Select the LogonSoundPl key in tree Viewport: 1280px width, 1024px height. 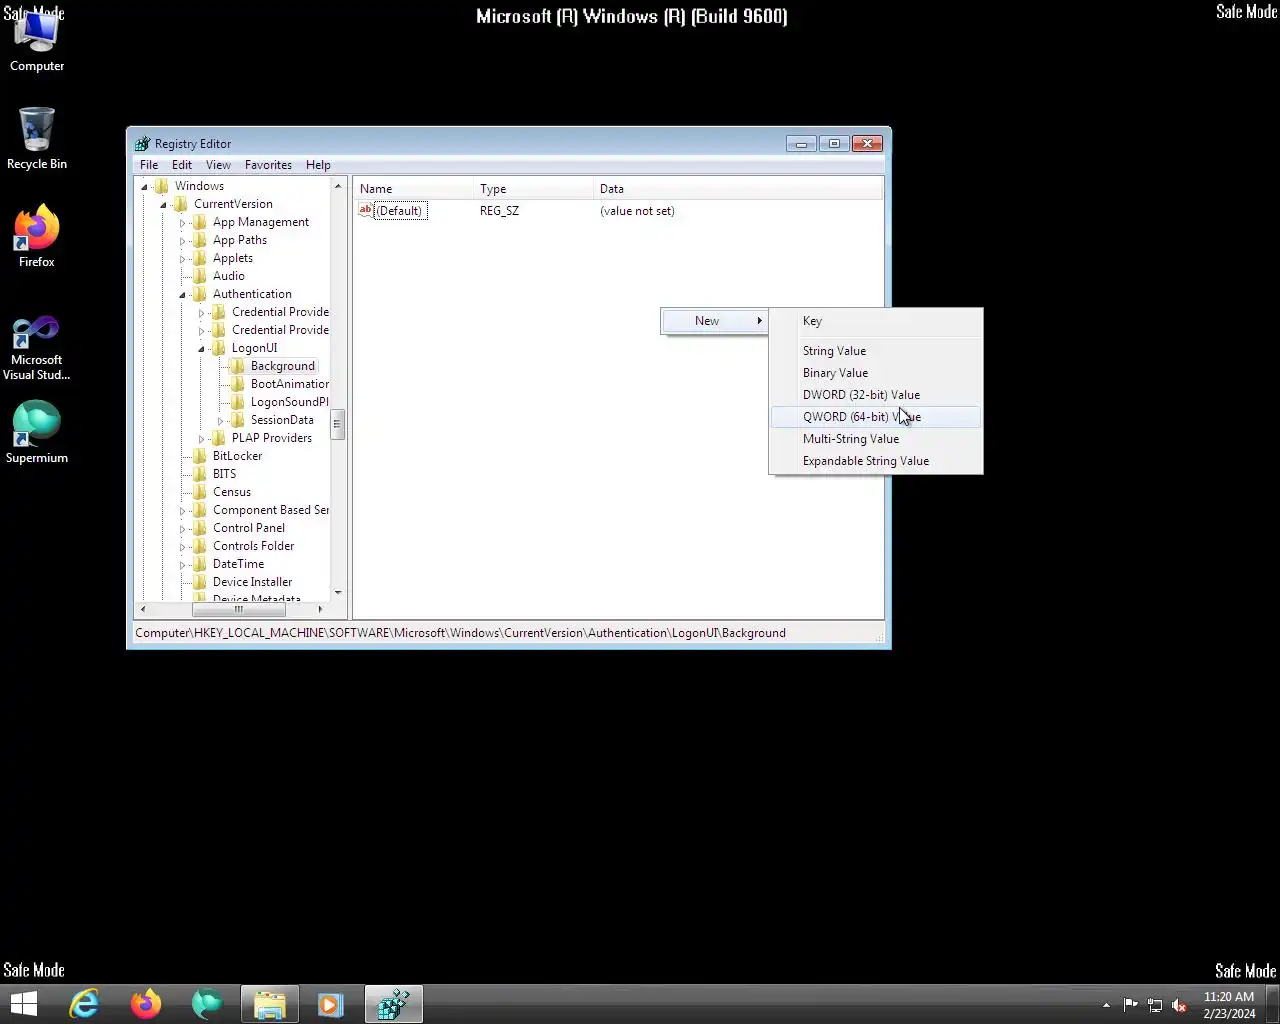click(289, 402)
